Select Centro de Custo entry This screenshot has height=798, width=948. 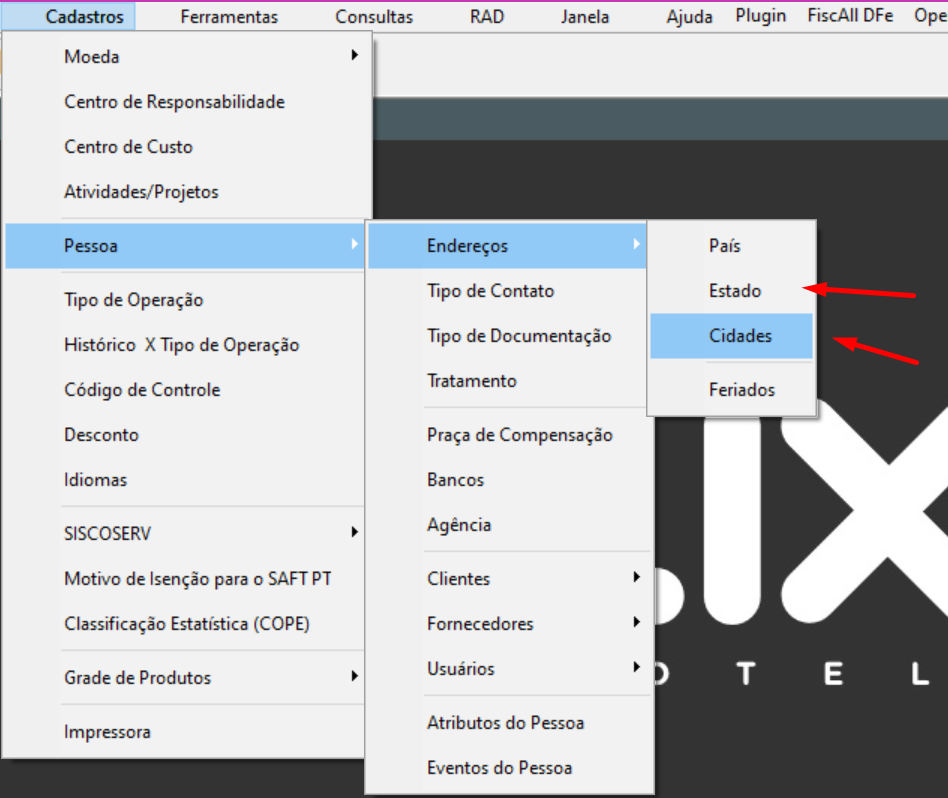185,147
